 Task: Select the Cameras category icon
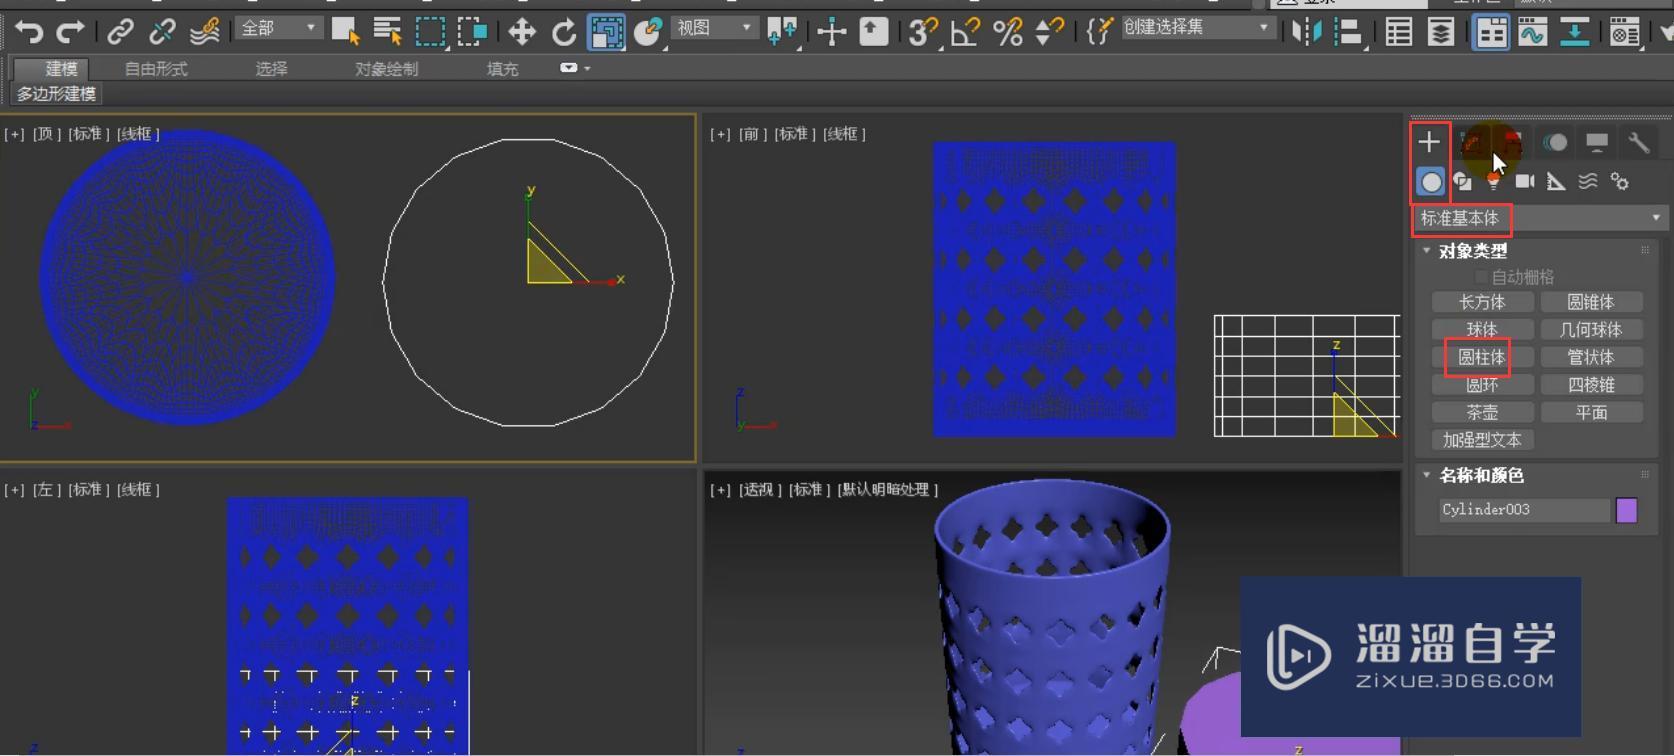[1524, 181]
